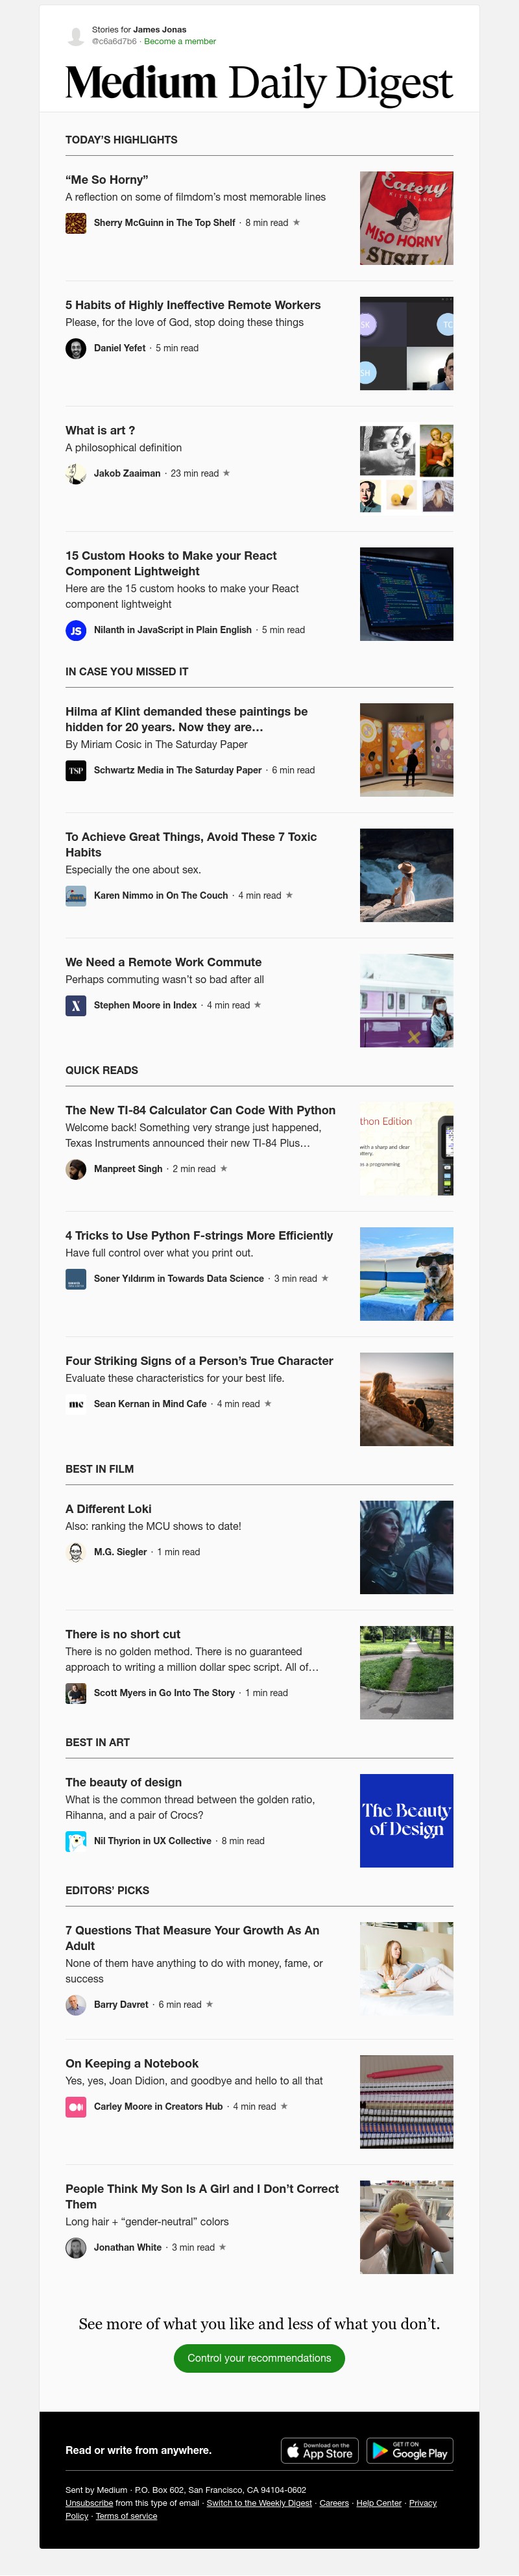Click the Eataly Miso Horny Sushi thumbnail
This screenshot has height=2576, width=519.
tap(406, 218)
